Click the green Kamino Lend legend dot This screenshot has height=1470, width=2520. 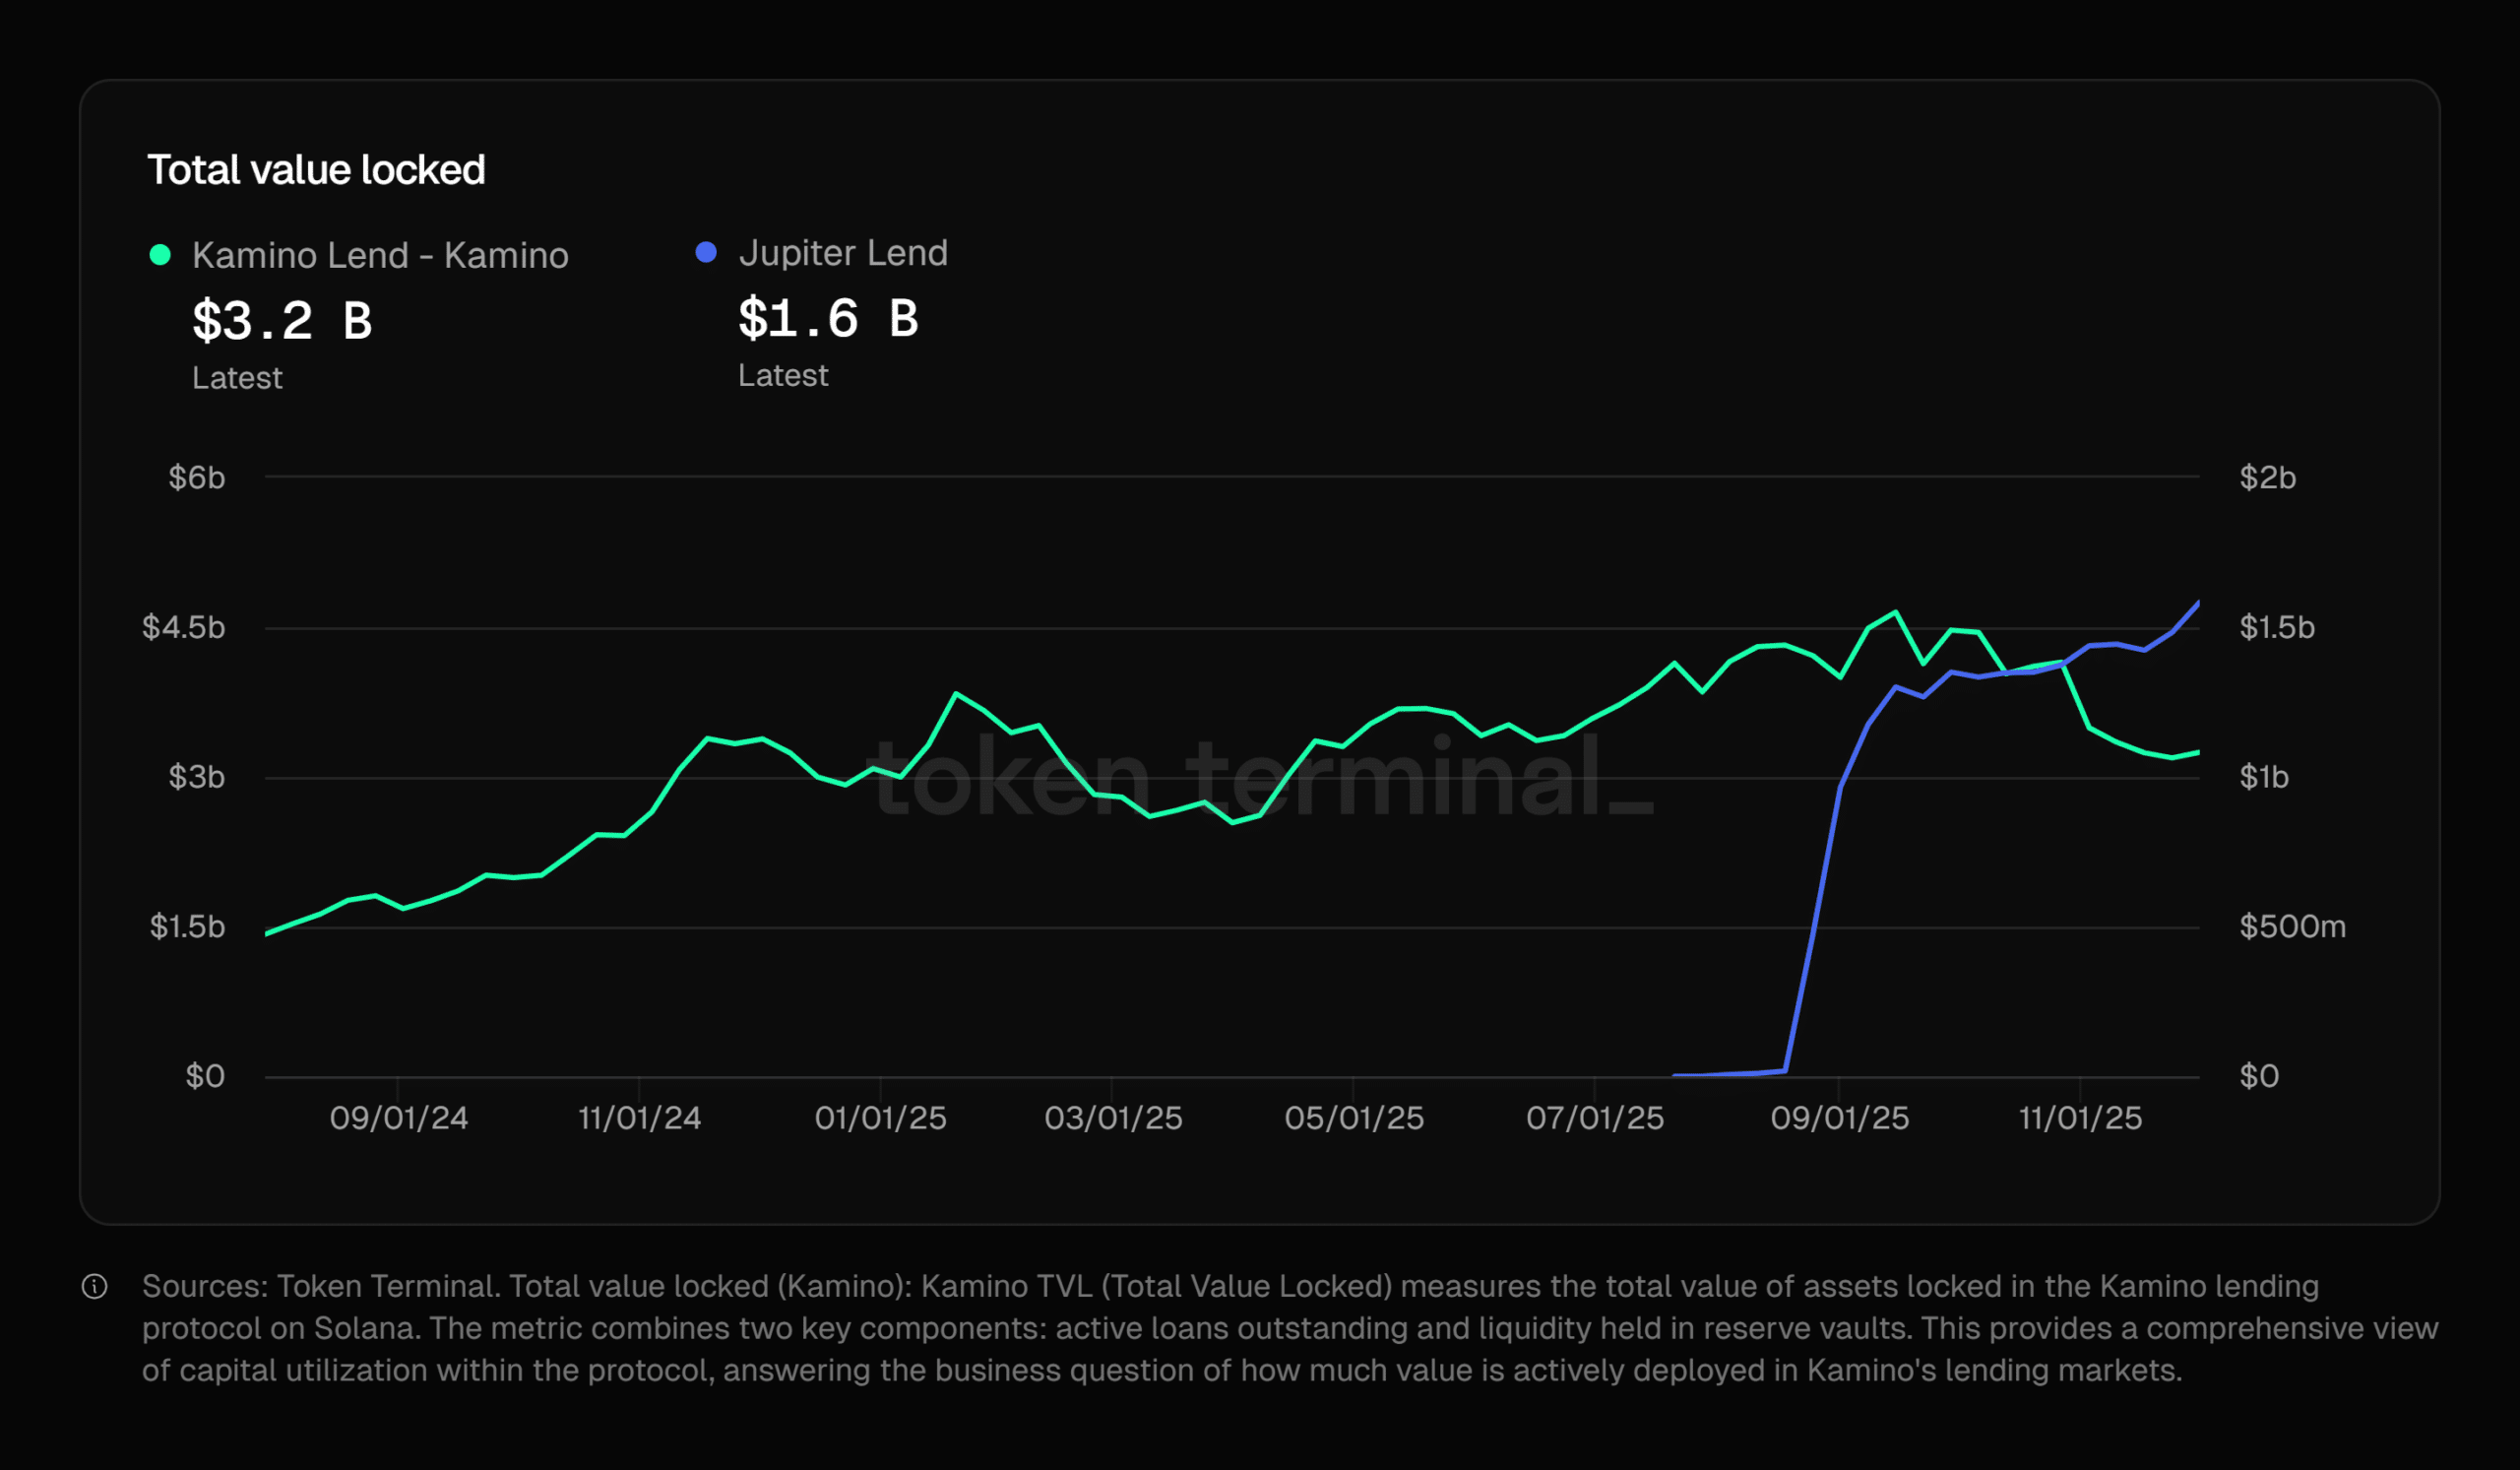[x=160, y=255]
